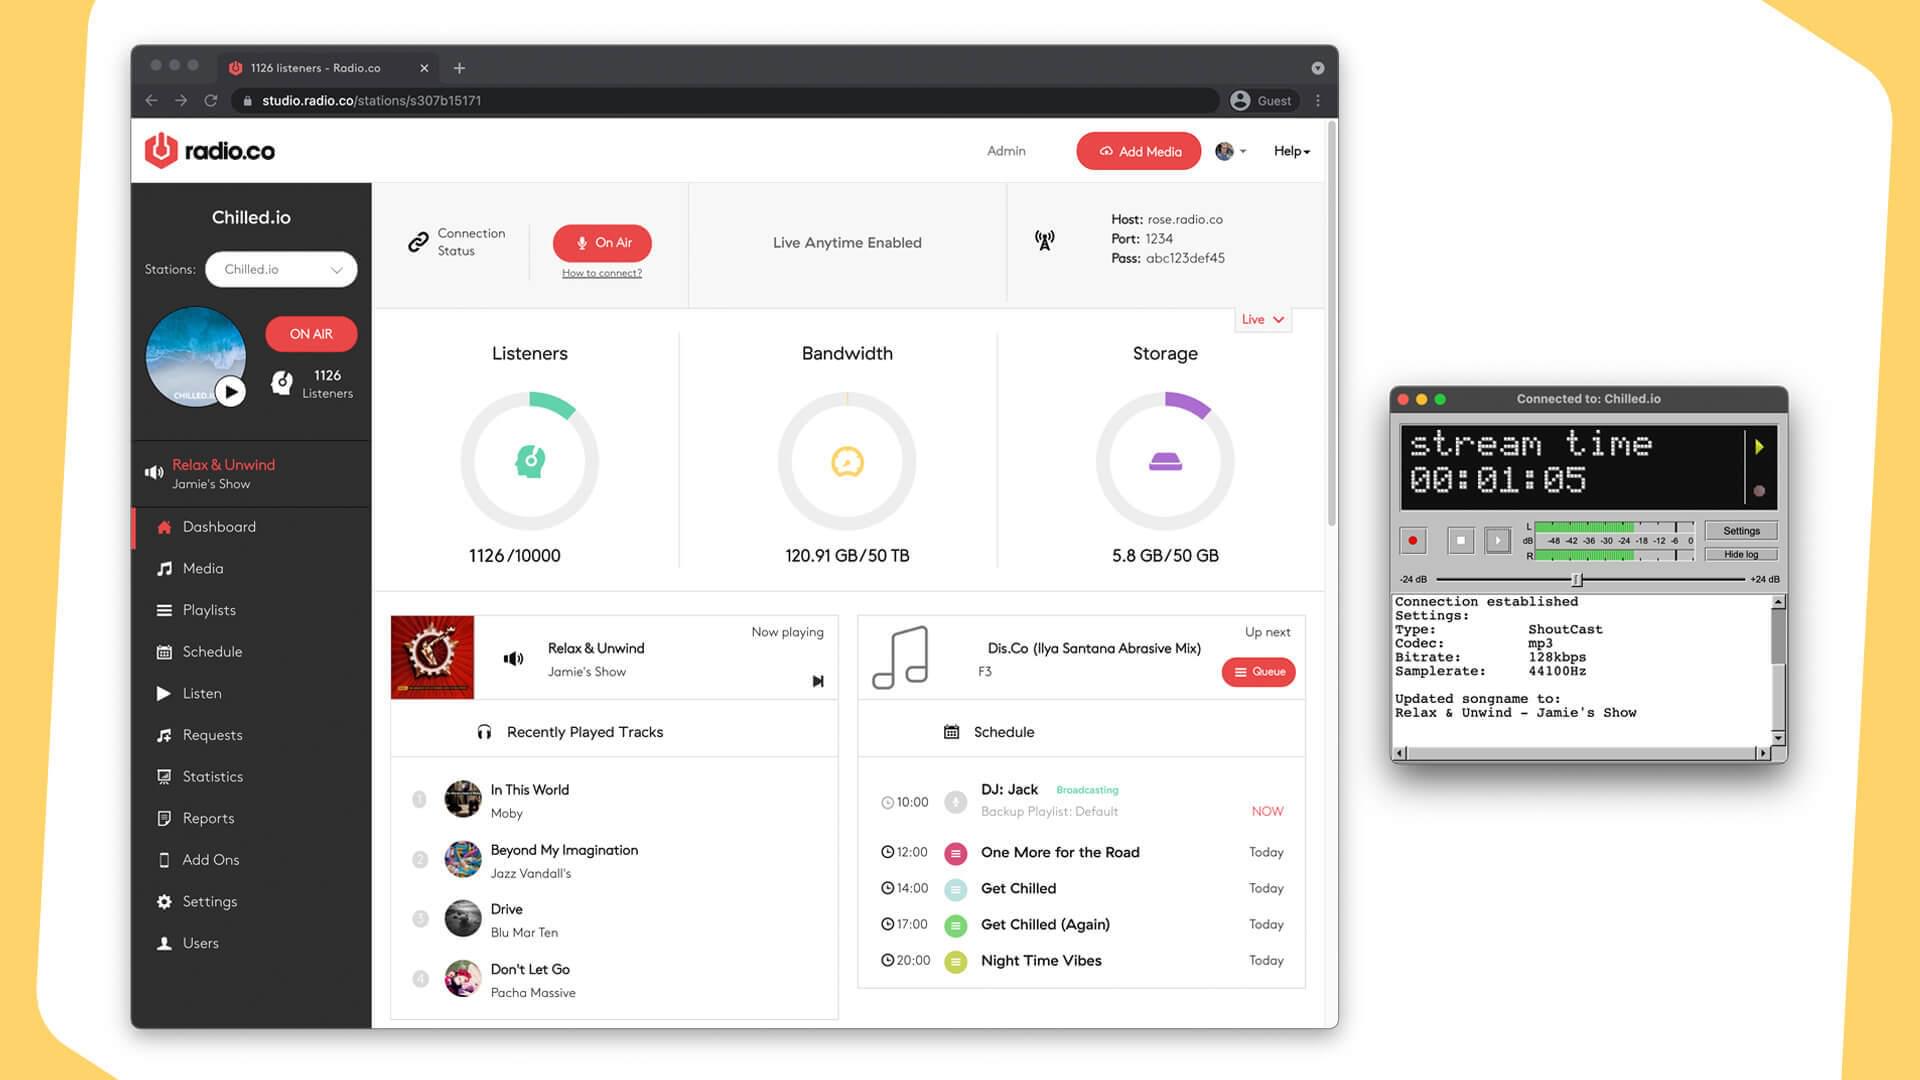Click the Schedule navigation icon
This screenshot has width=1920, height=1080.
(x=161, y=651)
